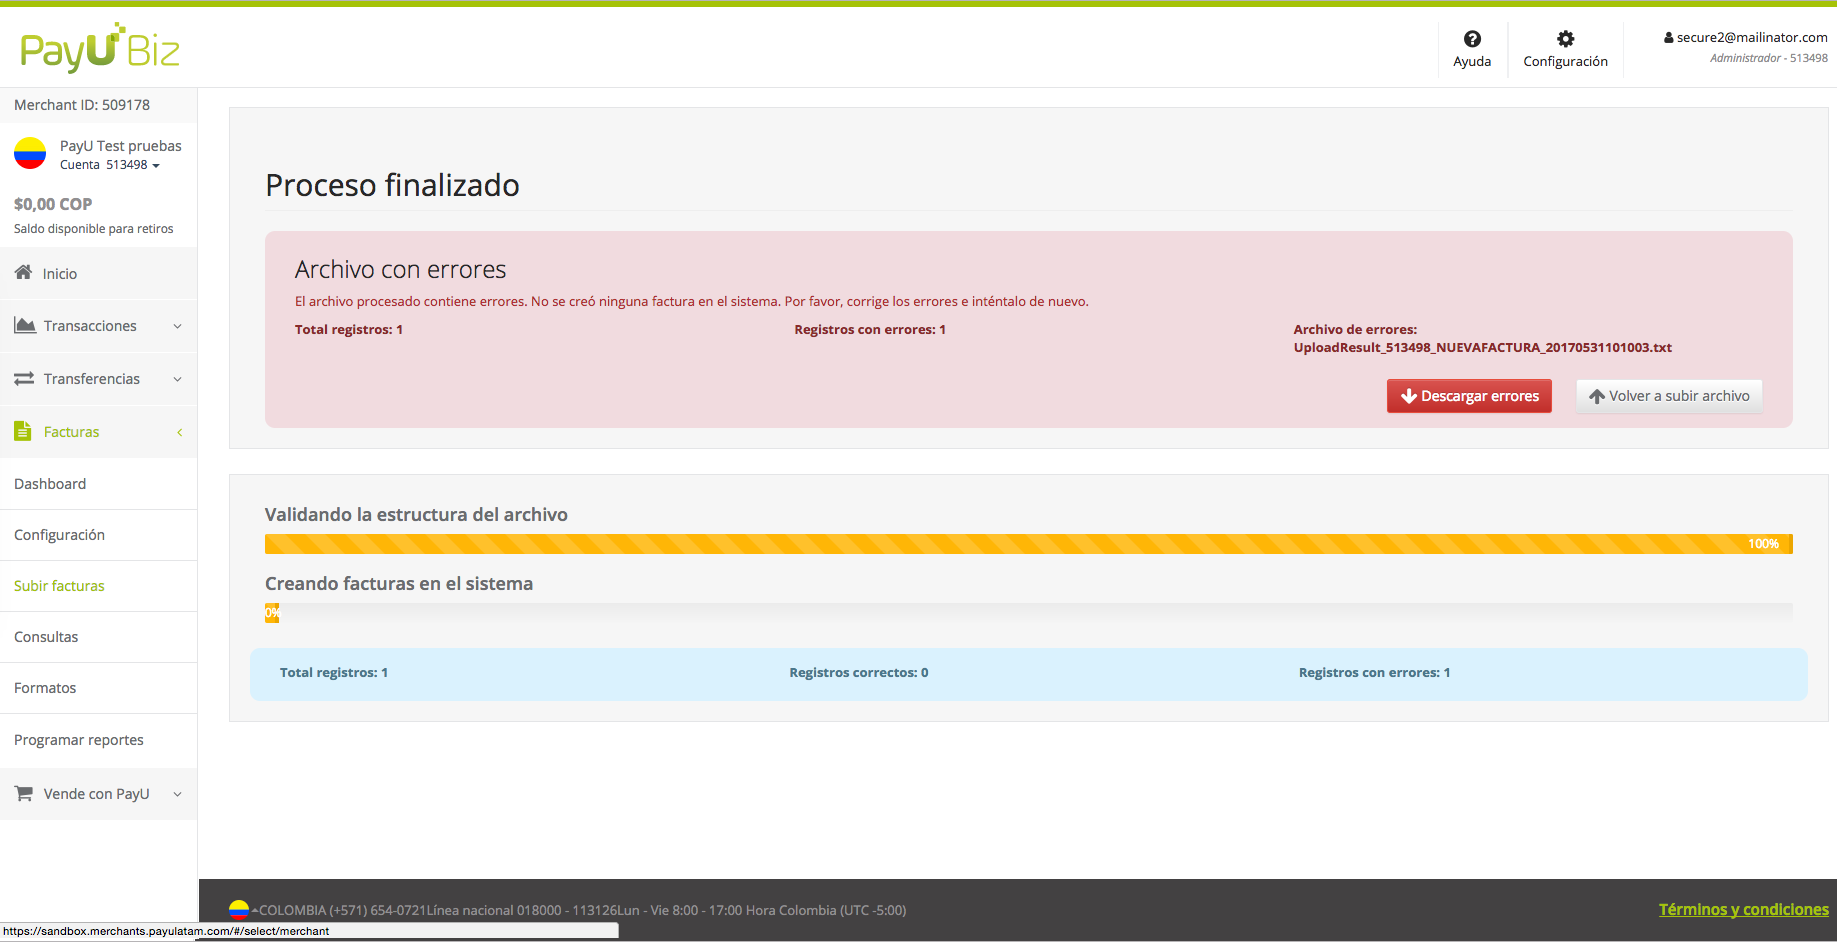Click the Transferencias arrows icon

(24, 379)
